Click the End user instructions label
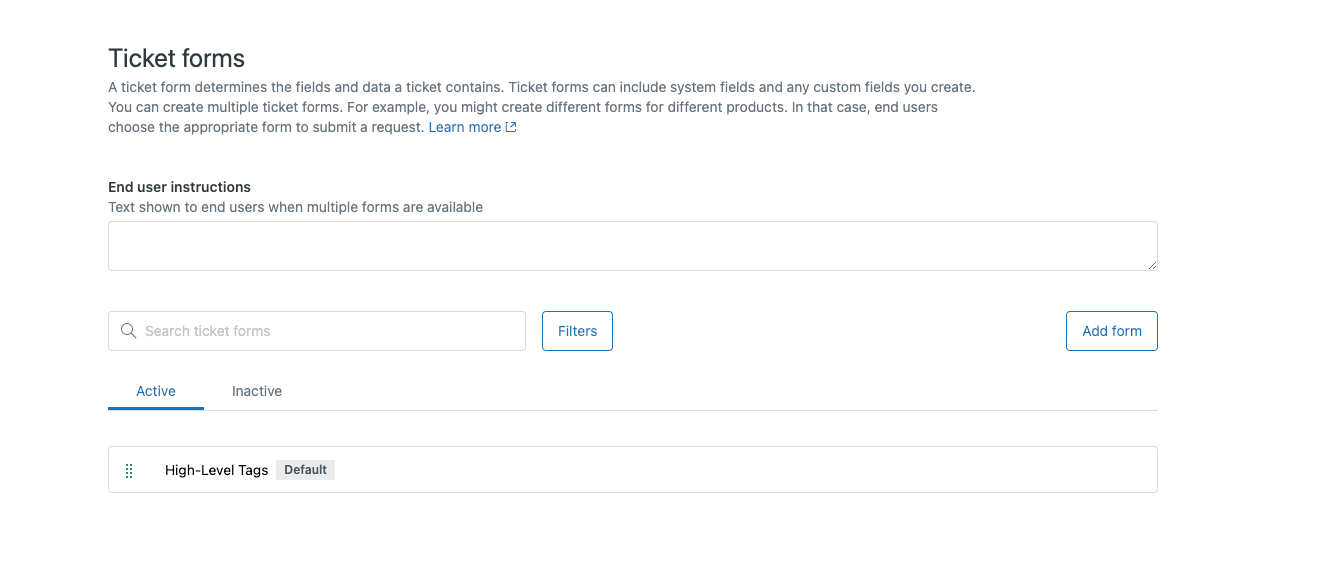 pos(179,187)
